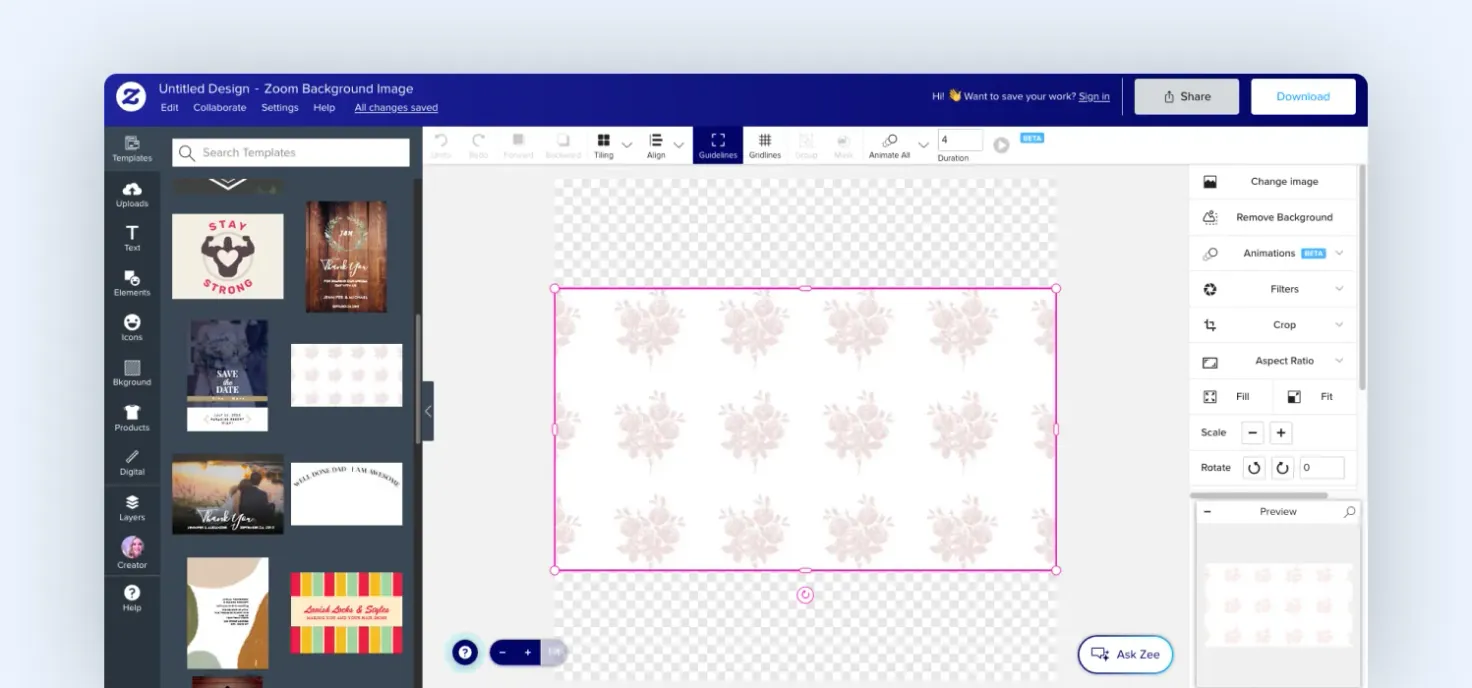Open the Bkground panel
This screenshot has height=688, width=1472.
tap(132, 373)
